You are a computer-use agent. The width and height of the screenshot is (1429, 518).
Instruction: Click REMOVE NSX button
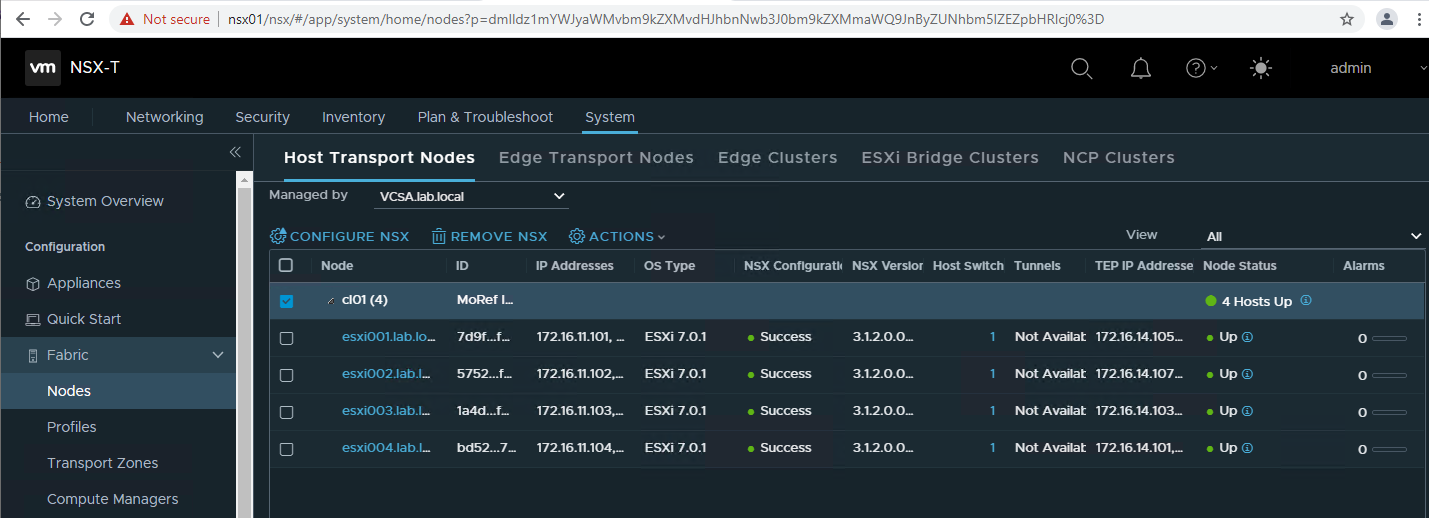click(x=490, y=236)
